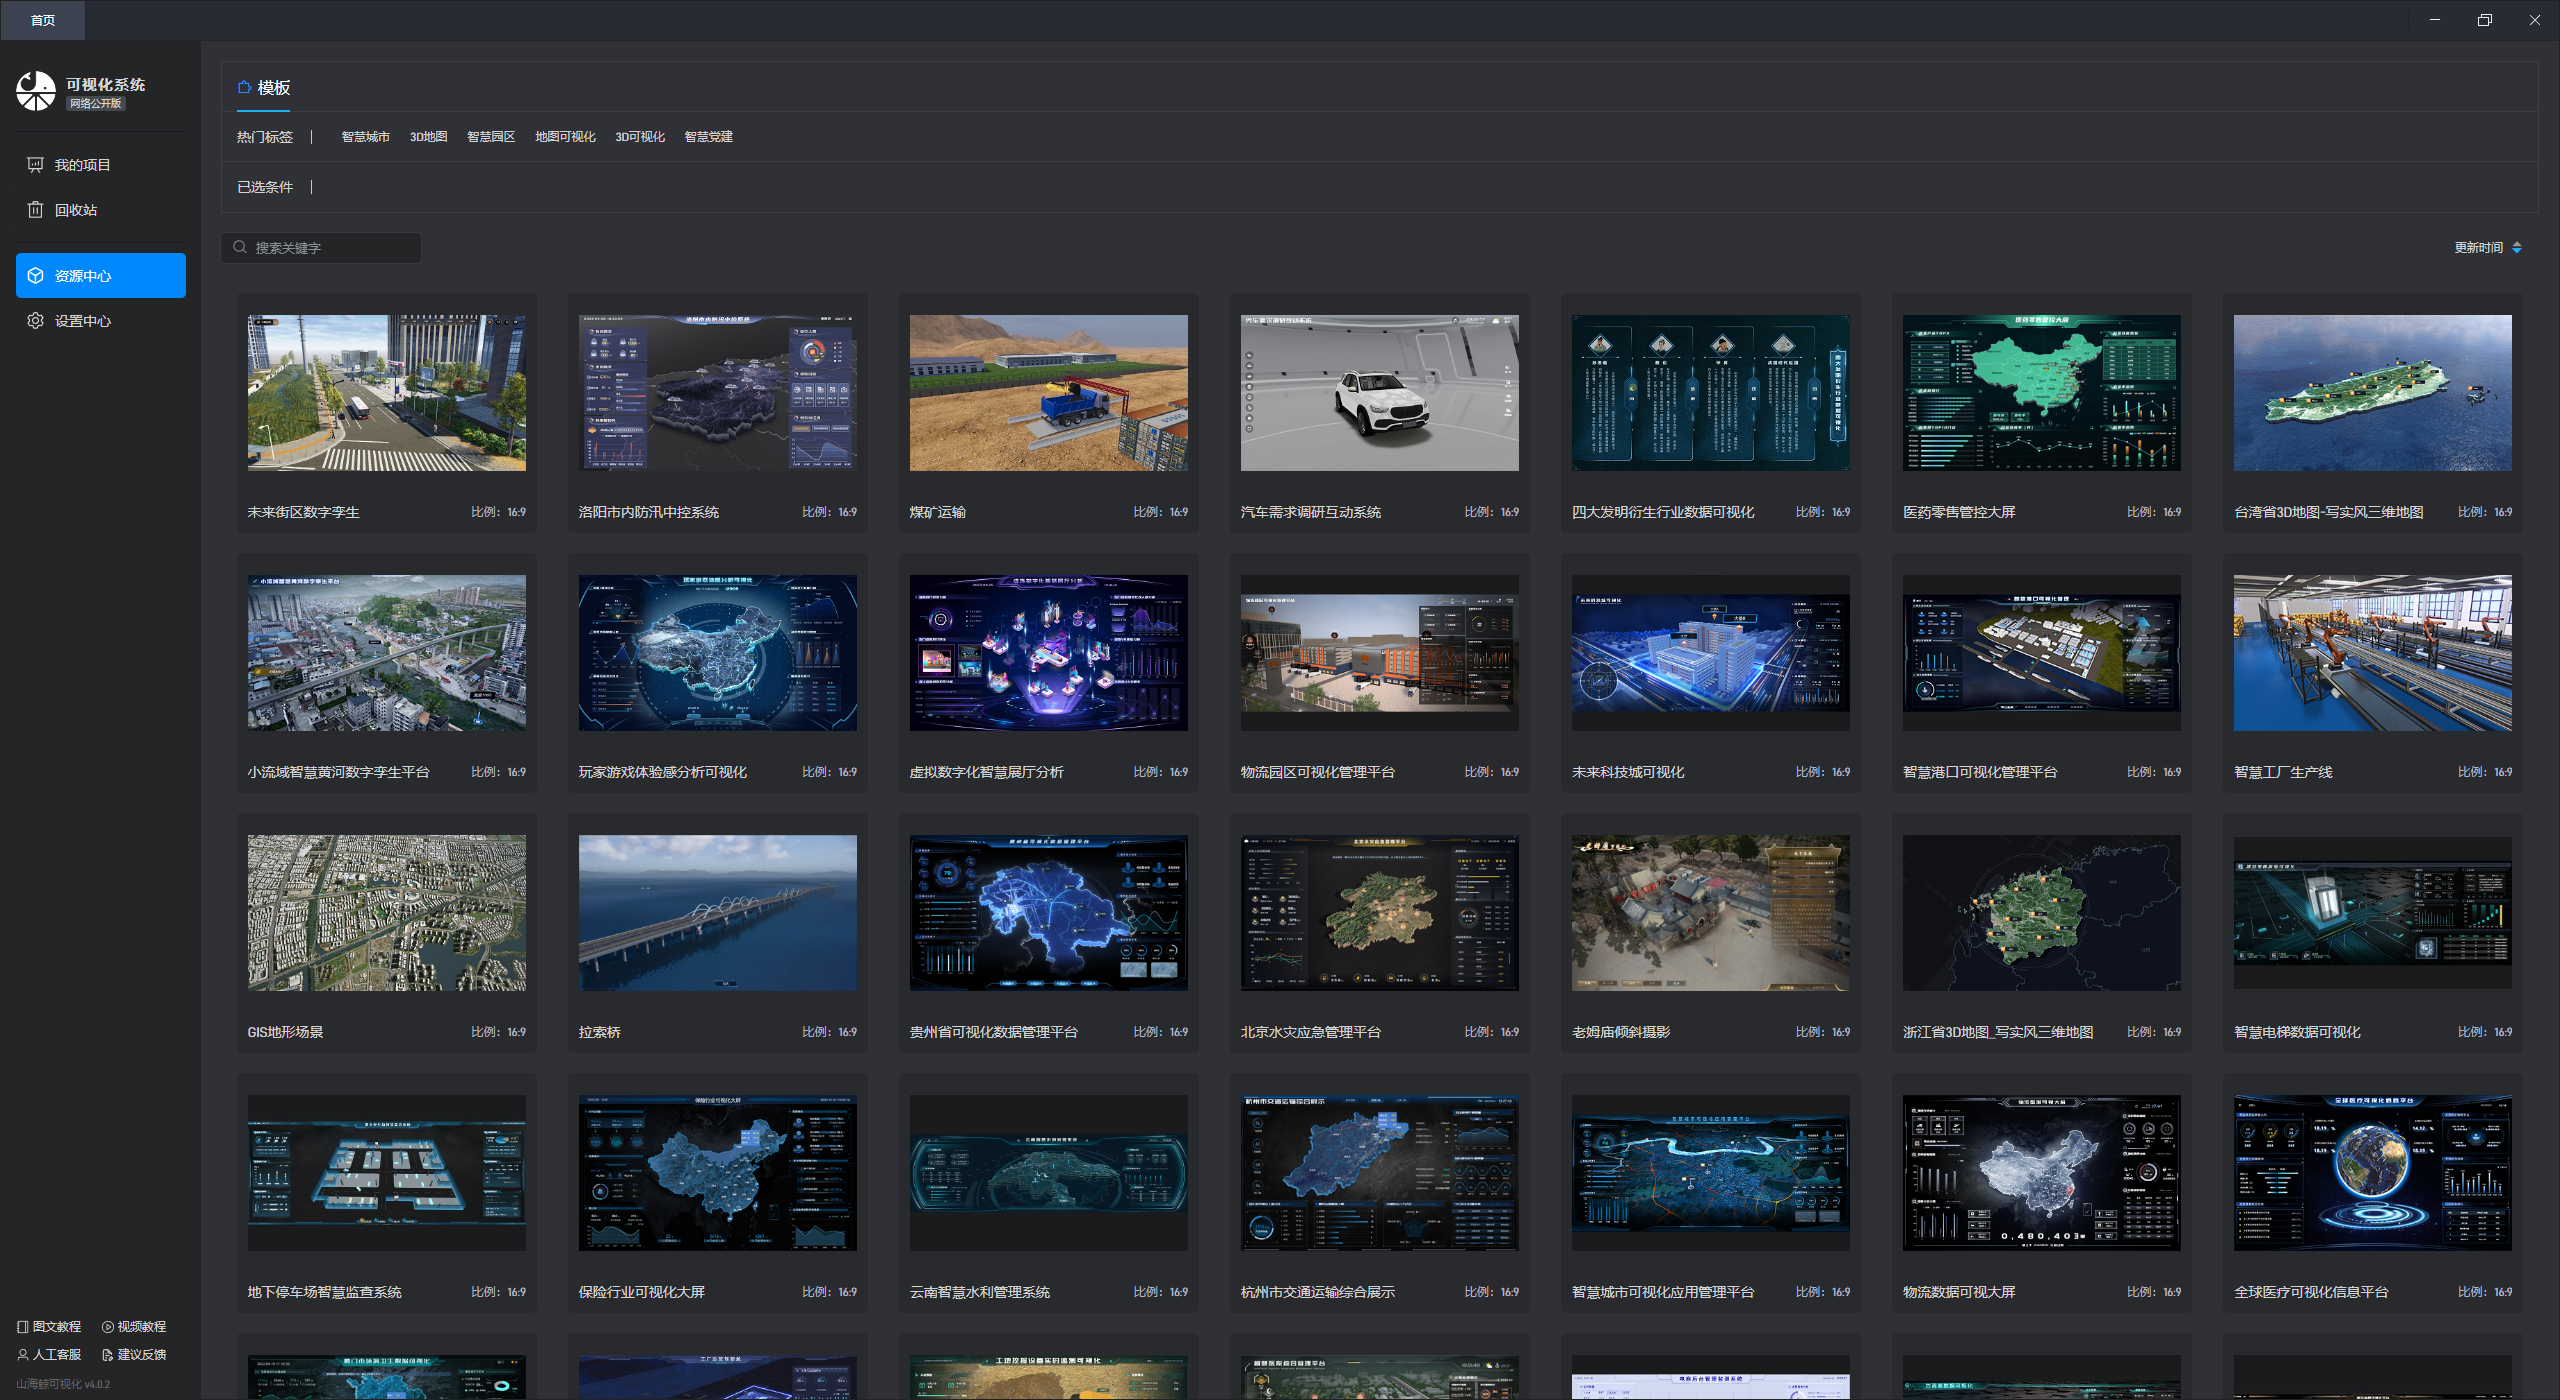This screenshot has height=1400, width=2560.
Task: Click the Resource Center cube icon
Action: [x=35, y=275]
